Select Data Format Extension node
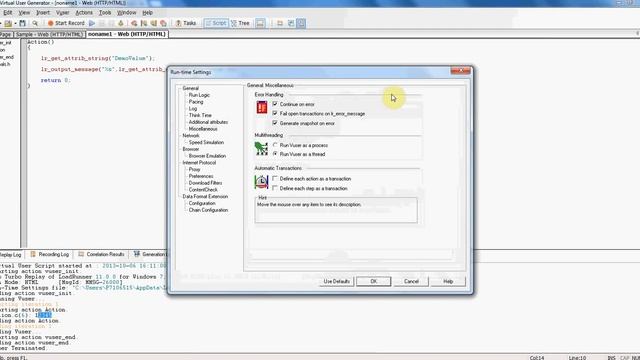The width and height of the screenshot is (640, 360). tap(205, 196)
